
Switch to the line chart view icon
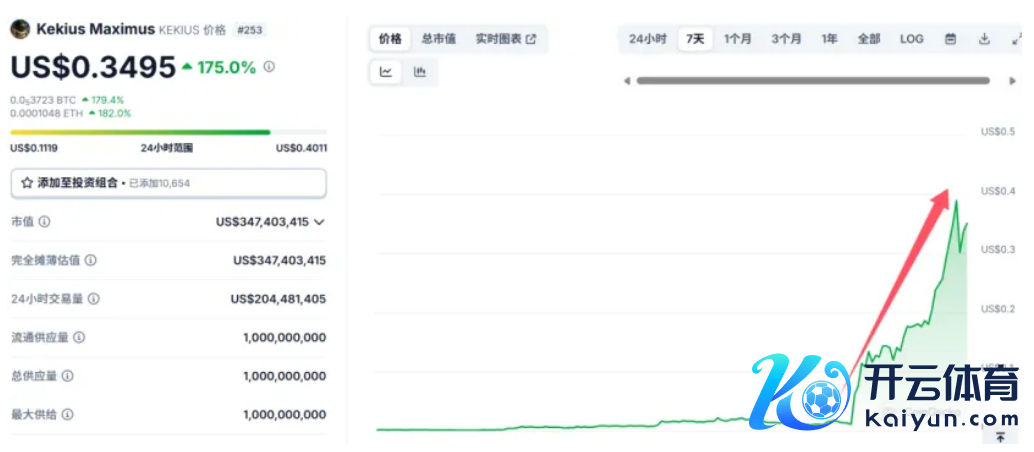pyautogui.click(x=386, y=72)
